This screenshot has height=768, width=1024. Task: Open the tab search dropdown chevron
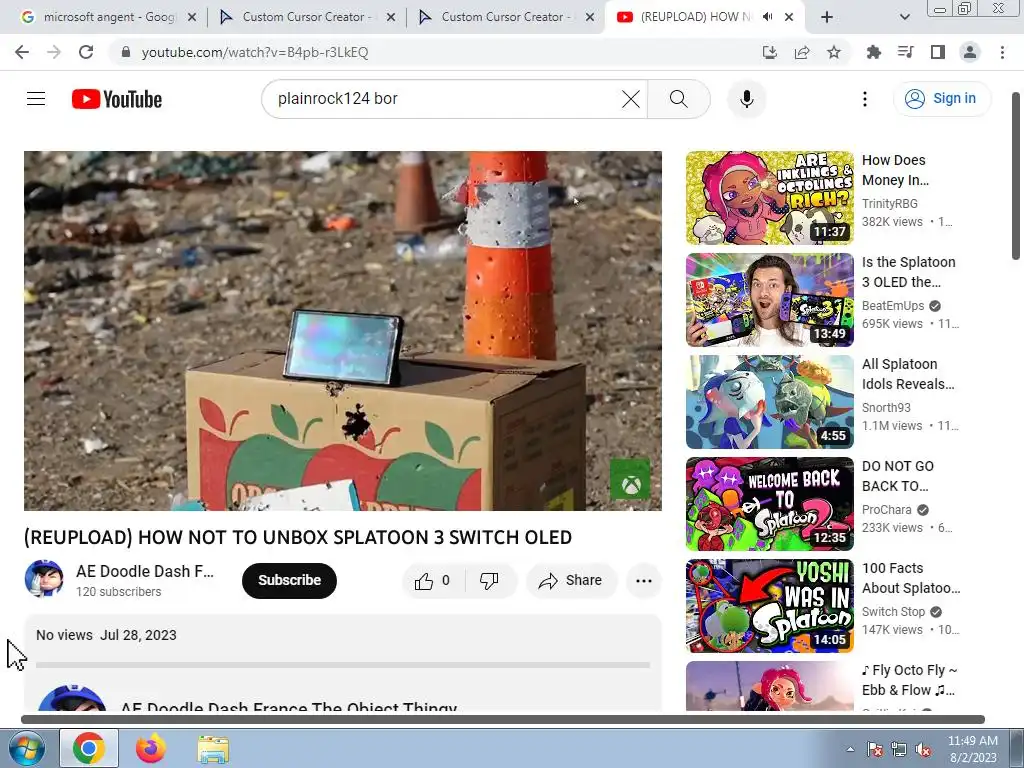[x=904, y=17]
